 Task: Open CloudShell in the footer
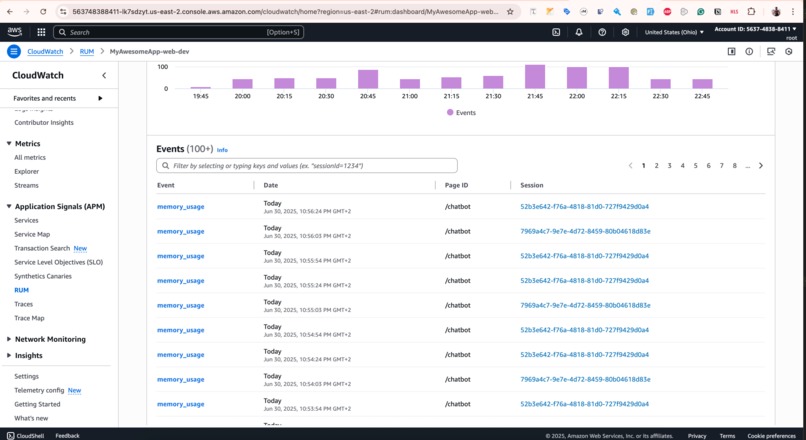click(x=26, y=435)
